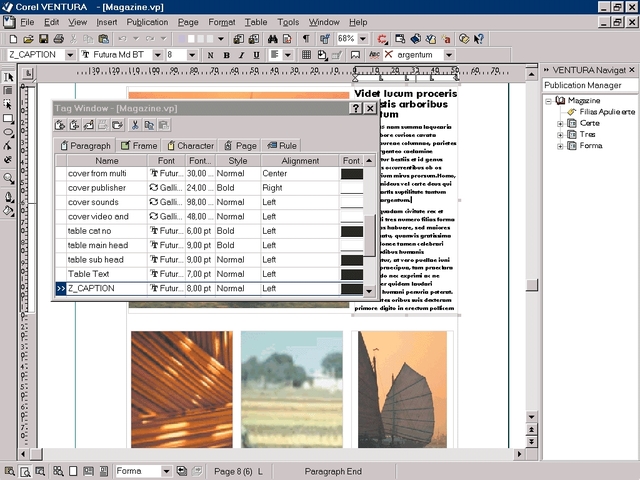640x480 pixels.
Task: Click the sailing junk photo on the page
Action: coord(402,389)
